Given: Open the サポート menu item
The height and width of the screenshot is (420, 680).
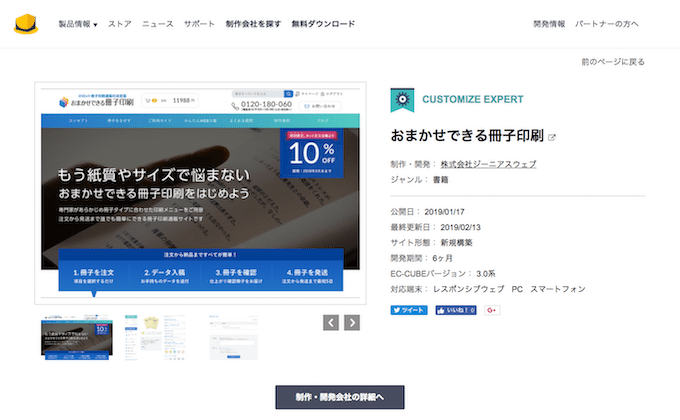Looking at the screenshot, I should tap(199, 24).
